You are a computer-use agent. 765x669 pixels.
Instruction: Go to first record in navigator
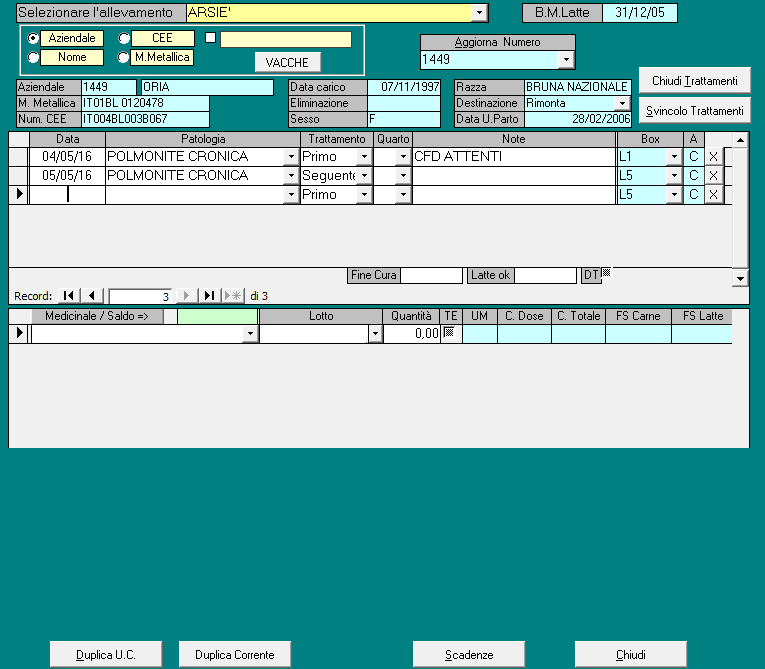(68, 296)
